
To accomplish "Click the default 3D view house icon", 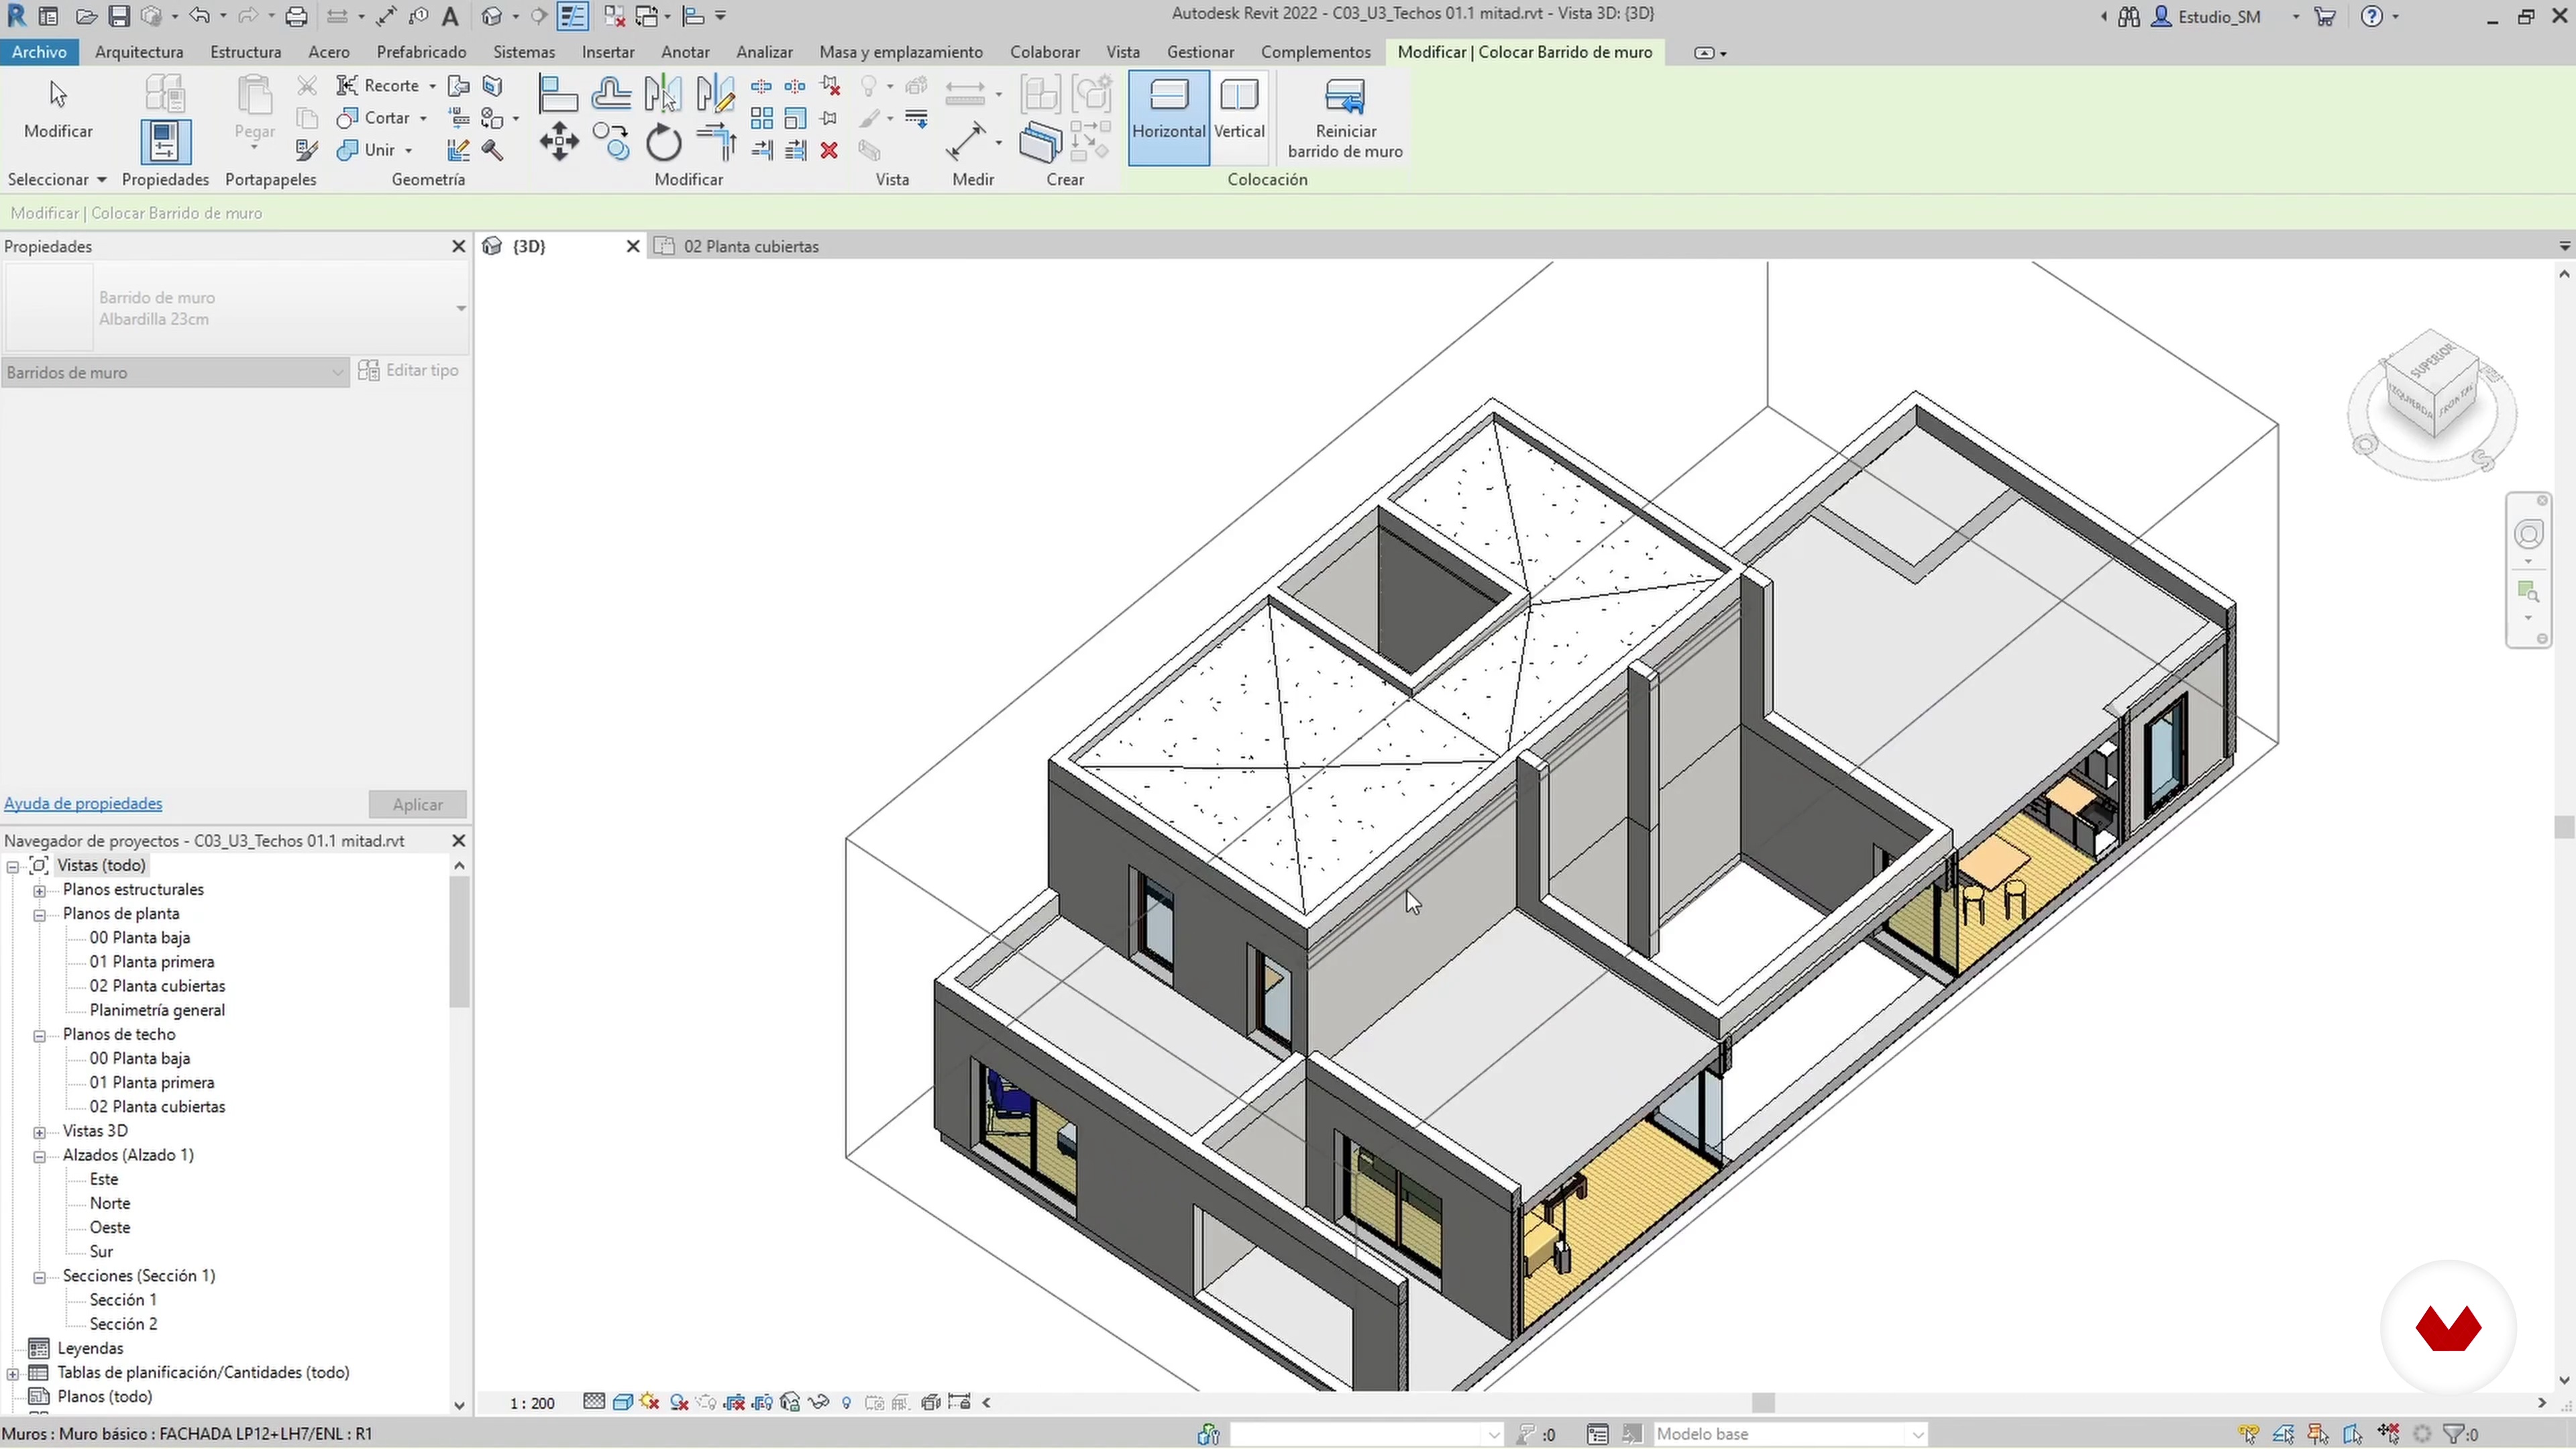I will [491, 16].
